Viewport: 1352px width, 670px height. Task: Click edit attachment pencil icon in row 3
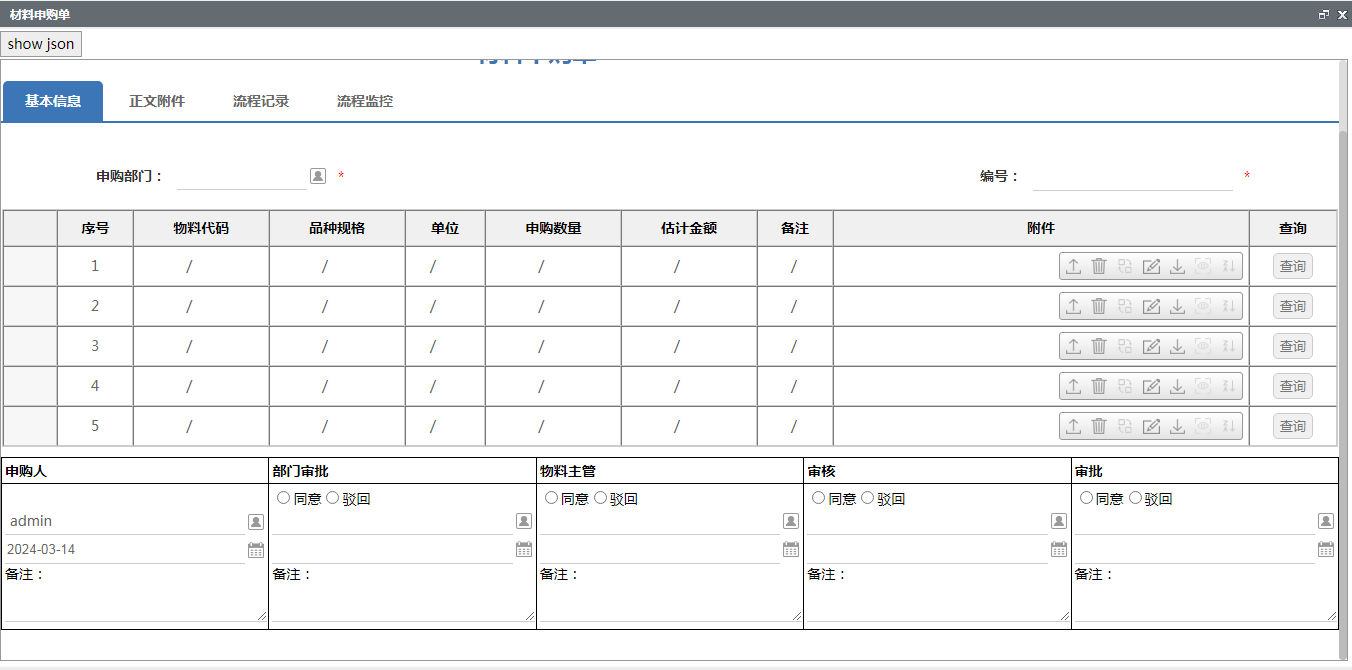(1151, 346)
